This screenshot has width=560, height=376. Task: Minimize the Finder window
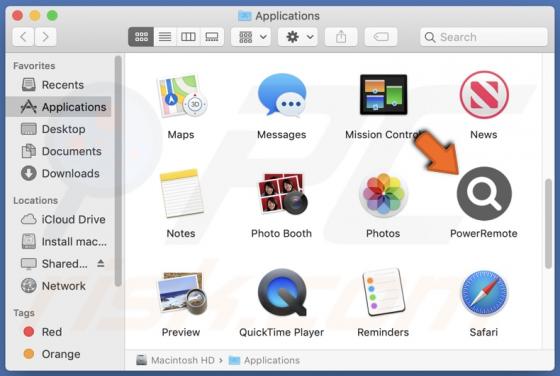coord(35,15)
